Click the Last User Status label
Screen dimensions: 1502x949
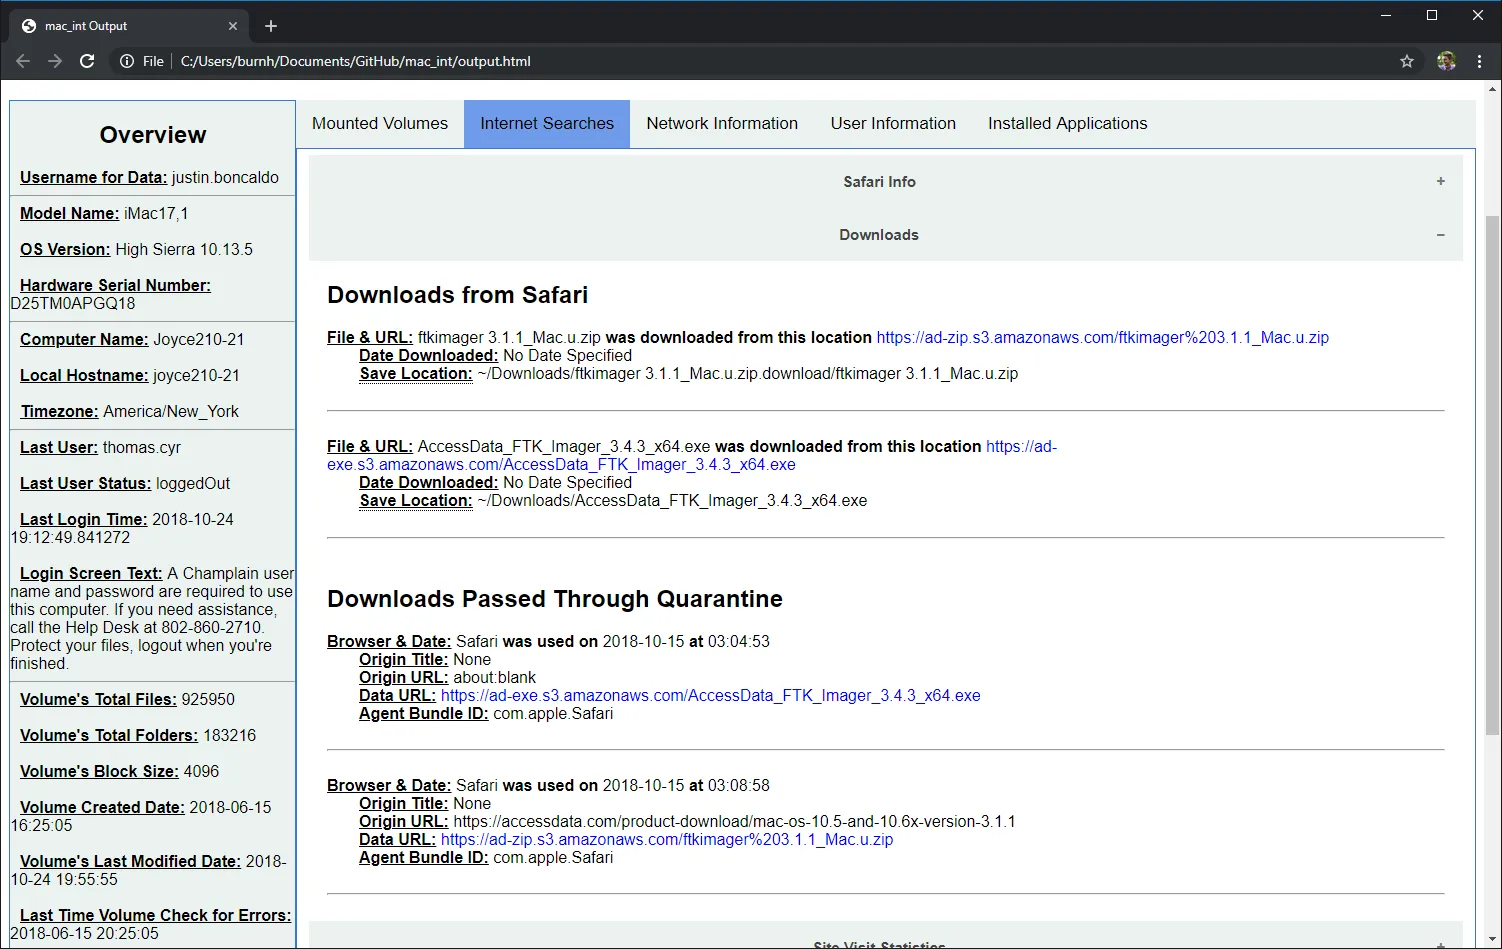[85, 484]
